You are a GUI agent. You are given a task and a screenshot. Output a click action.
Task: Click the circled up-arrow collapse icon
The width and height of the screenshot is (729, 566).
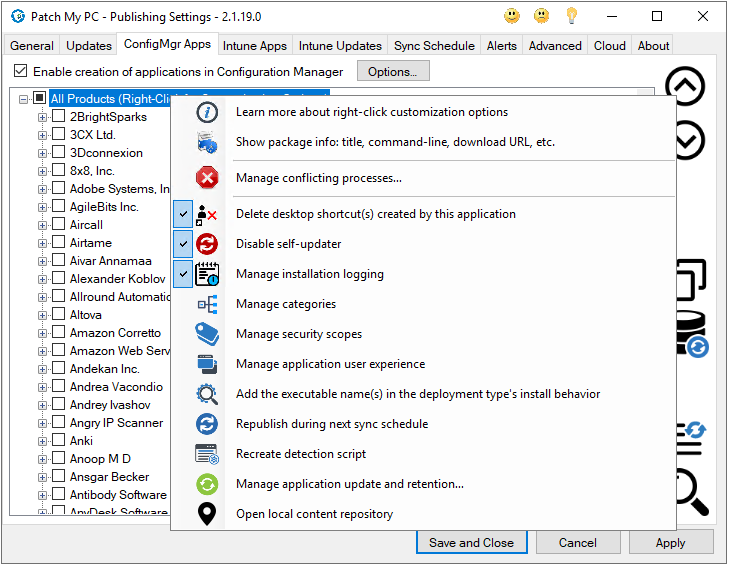(685, 86)
